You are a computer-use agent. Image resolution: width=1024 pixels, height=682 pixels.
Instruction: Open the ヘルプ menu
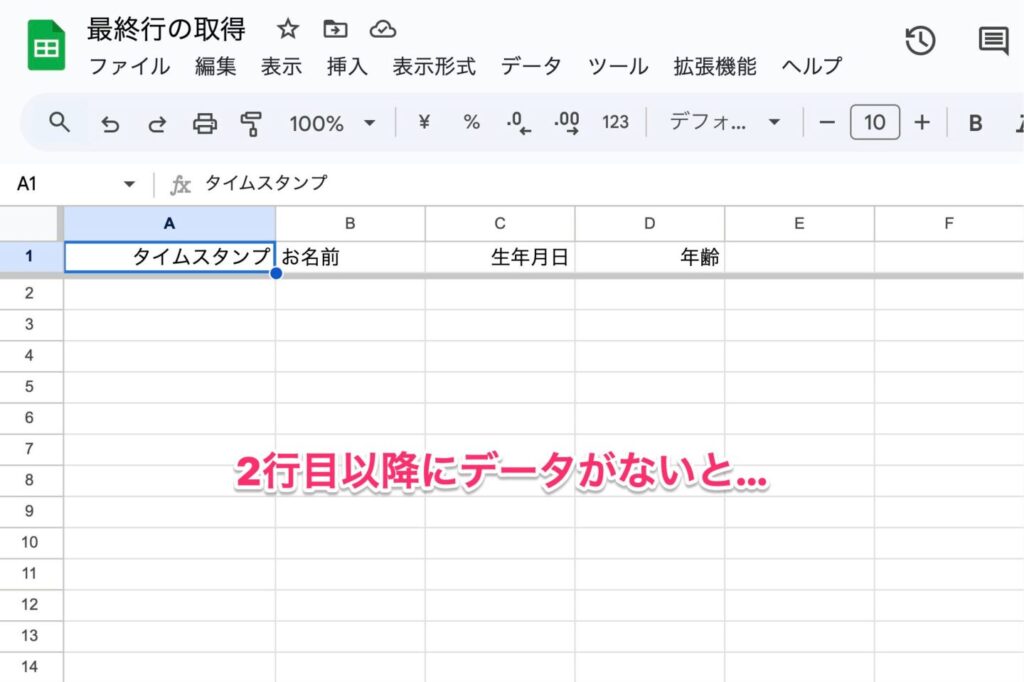coord(812,66)
